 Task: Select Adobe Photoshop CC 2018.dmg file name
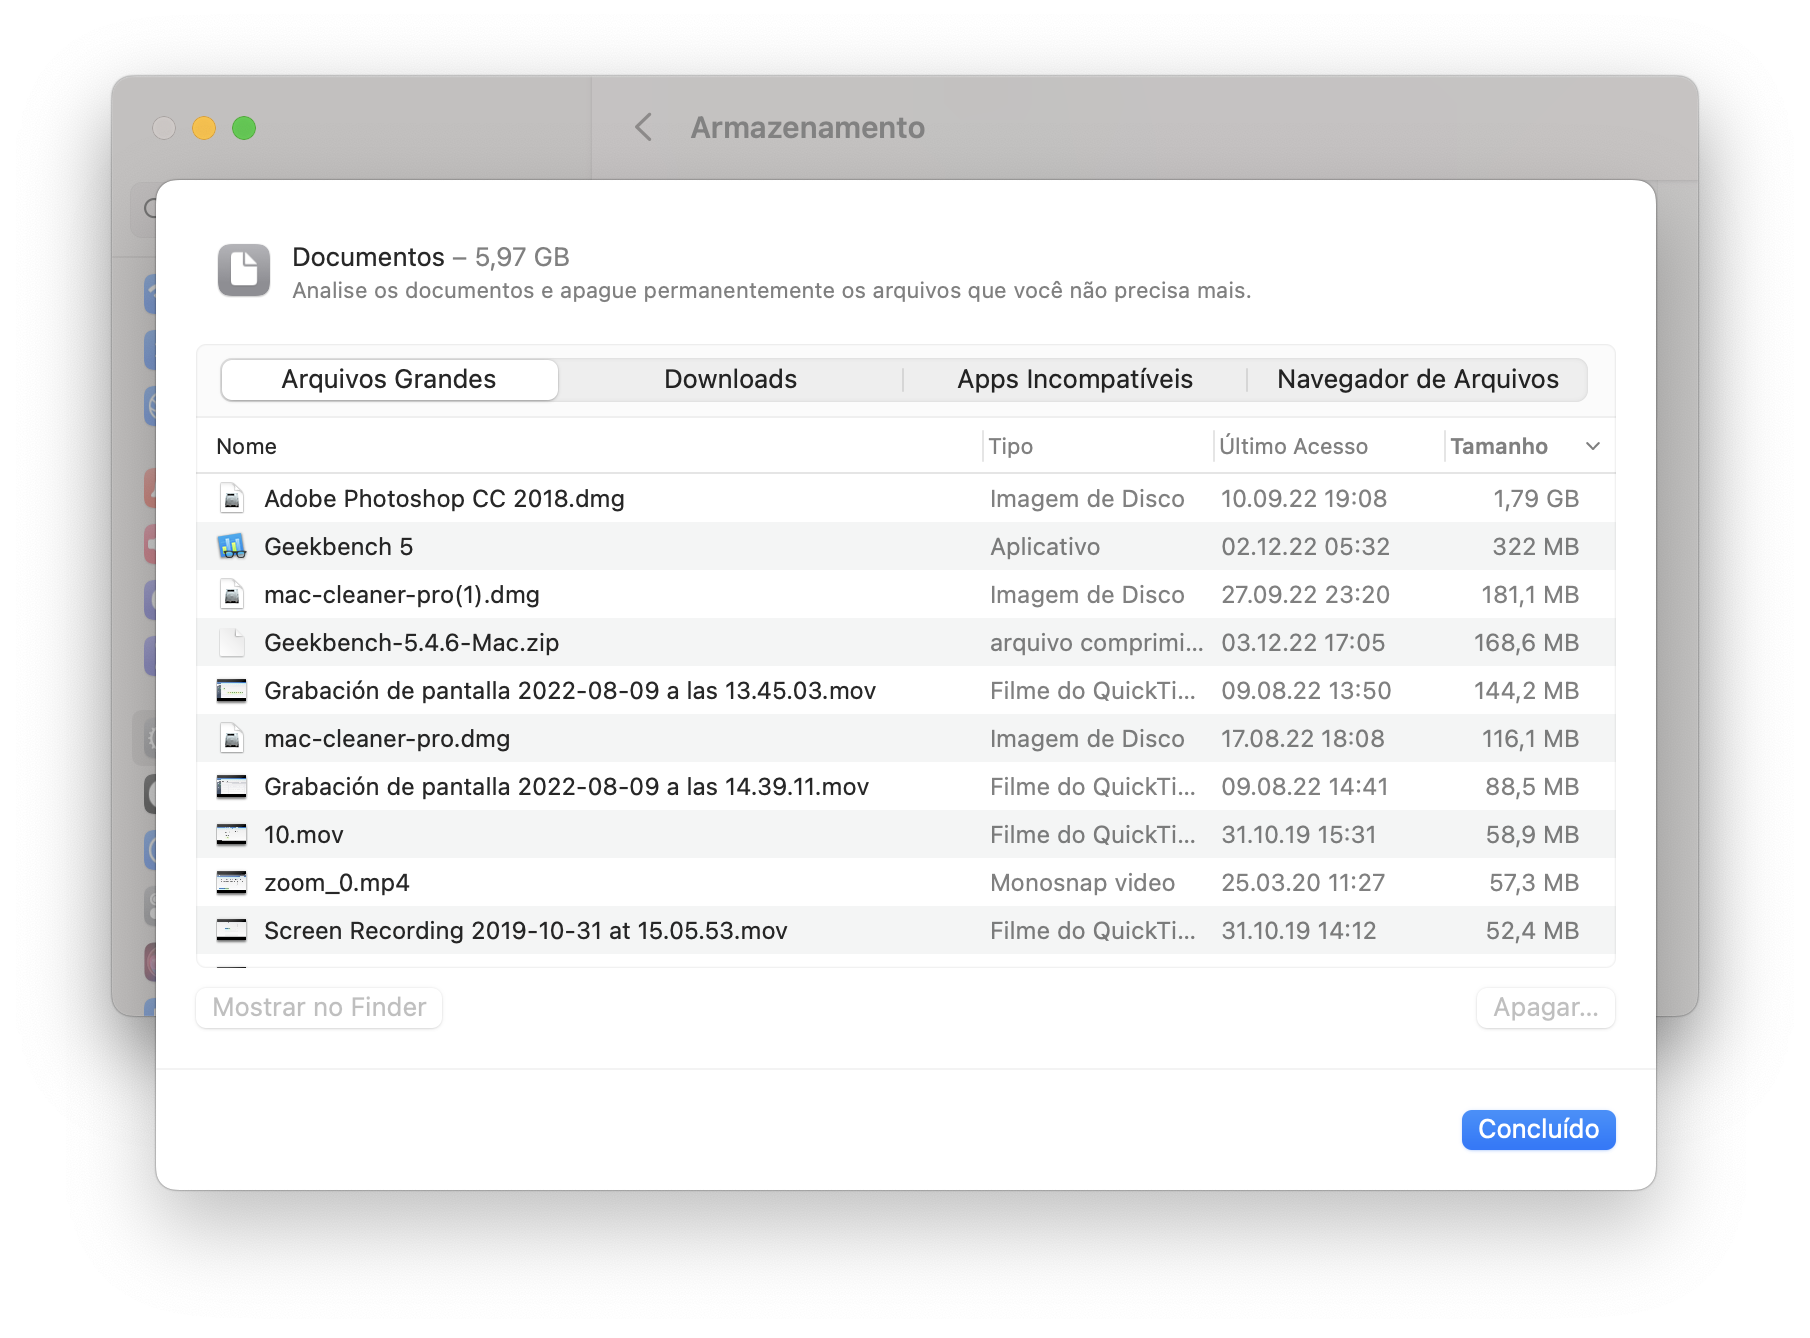pos(444,498)
